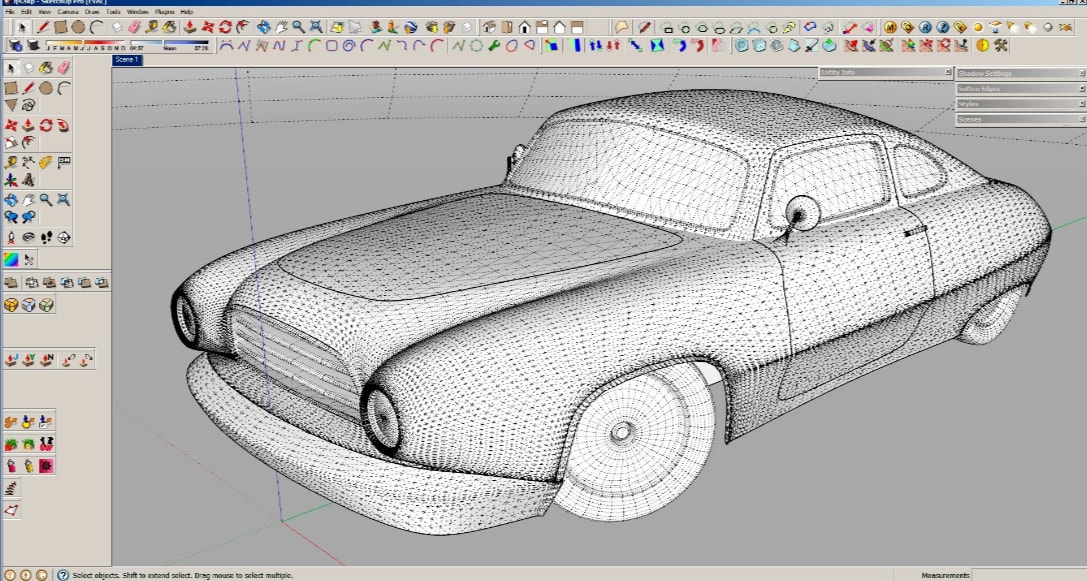The image size is (1087, 581).
Task: Open the Plugins menu
Action: pos(164,12)
